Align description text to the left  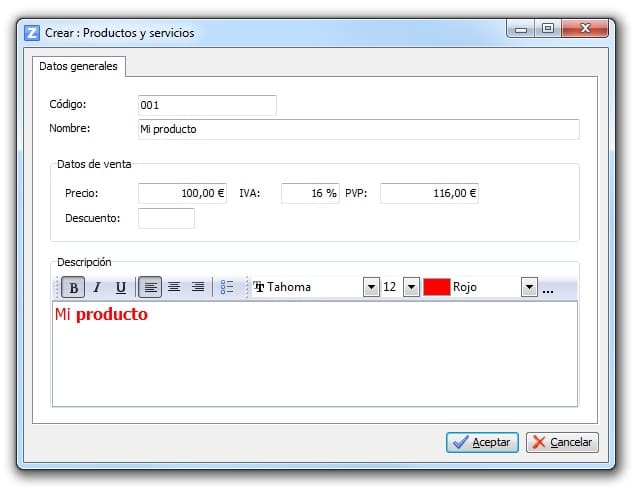pos(150,287)
